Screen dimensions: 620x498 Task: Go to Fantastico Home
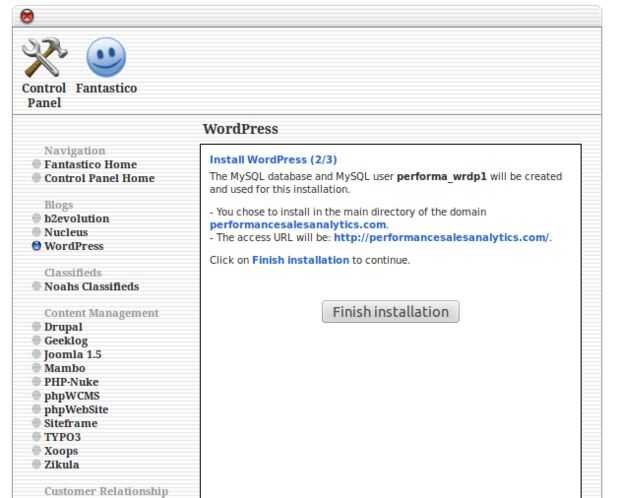[91, 164]
